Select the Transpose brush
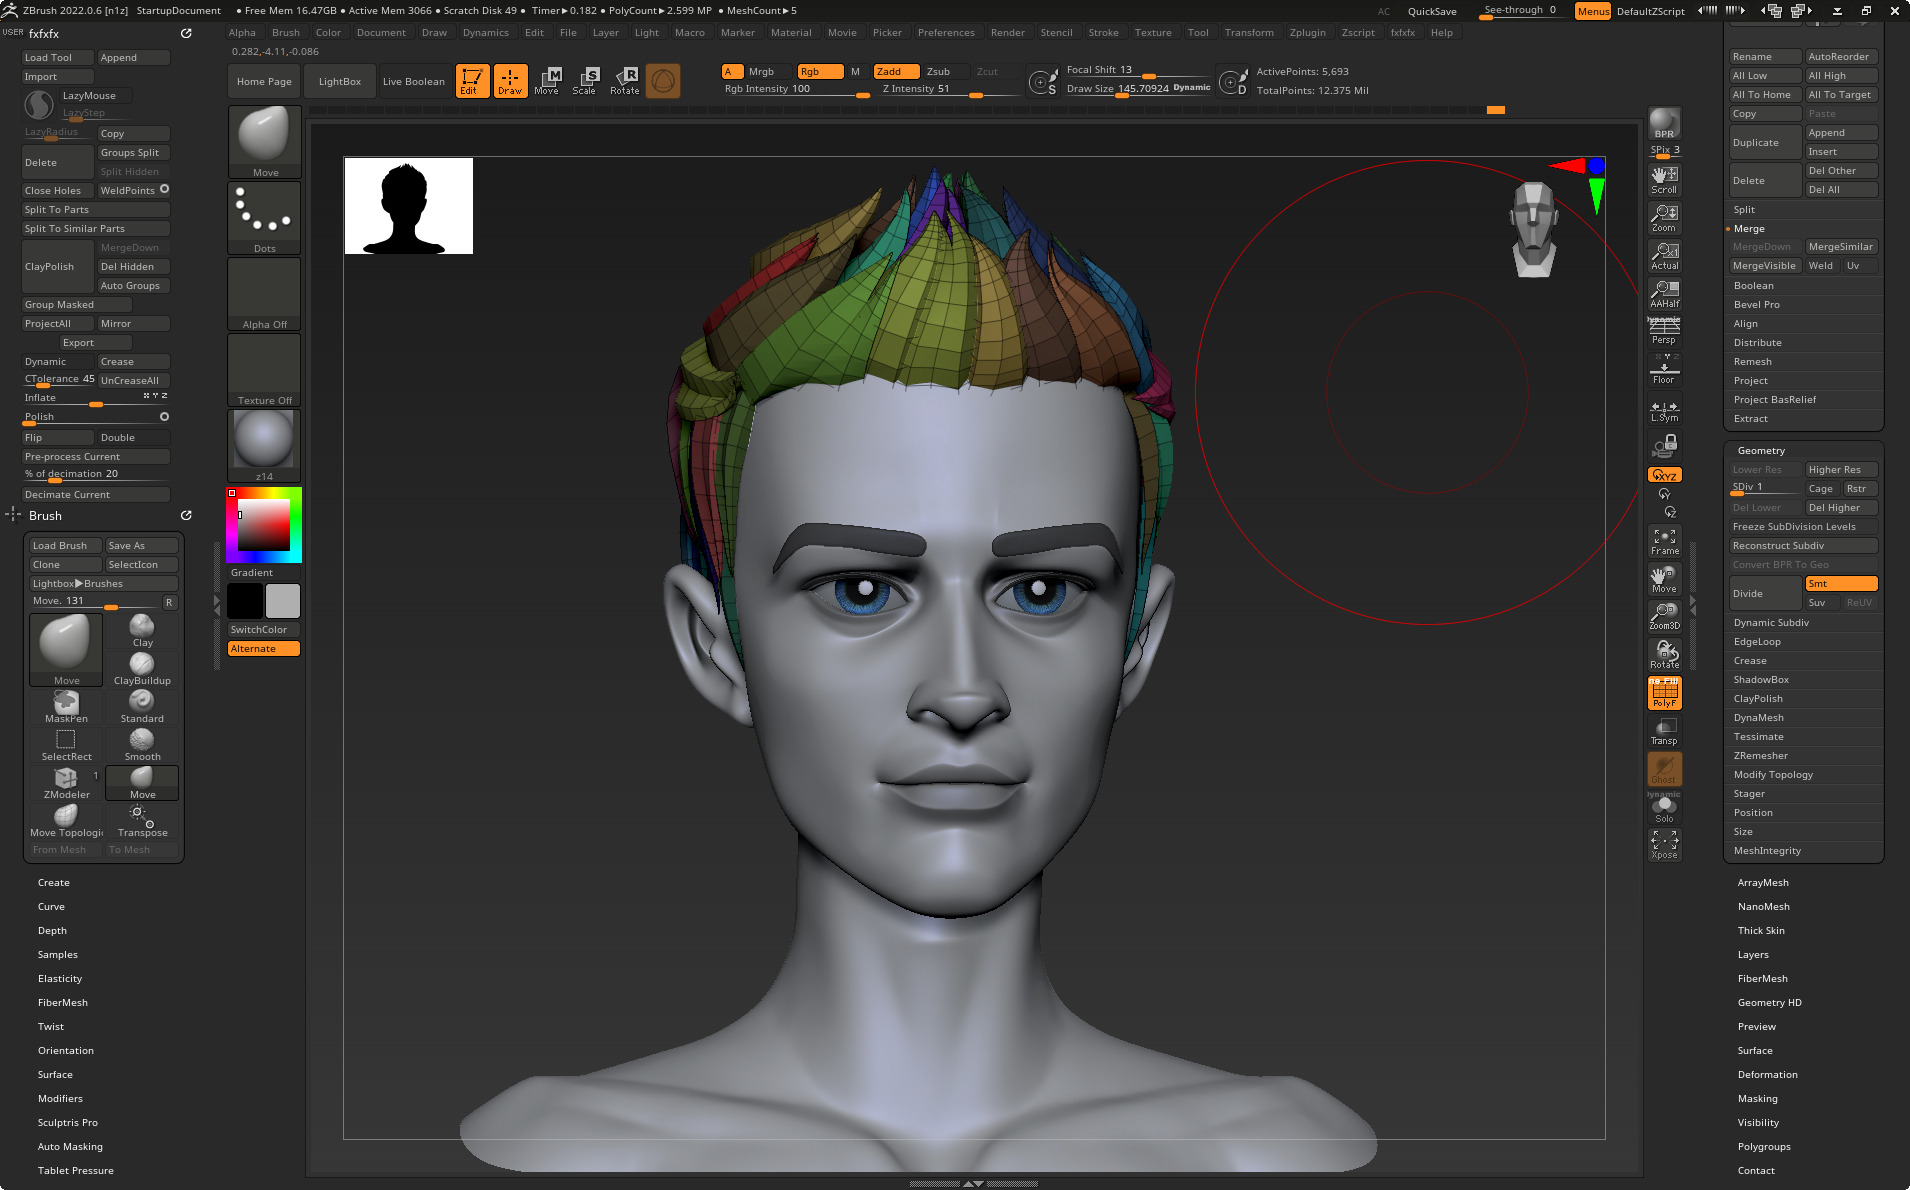Viewport: 1910px width, 1190px height. 142,820
